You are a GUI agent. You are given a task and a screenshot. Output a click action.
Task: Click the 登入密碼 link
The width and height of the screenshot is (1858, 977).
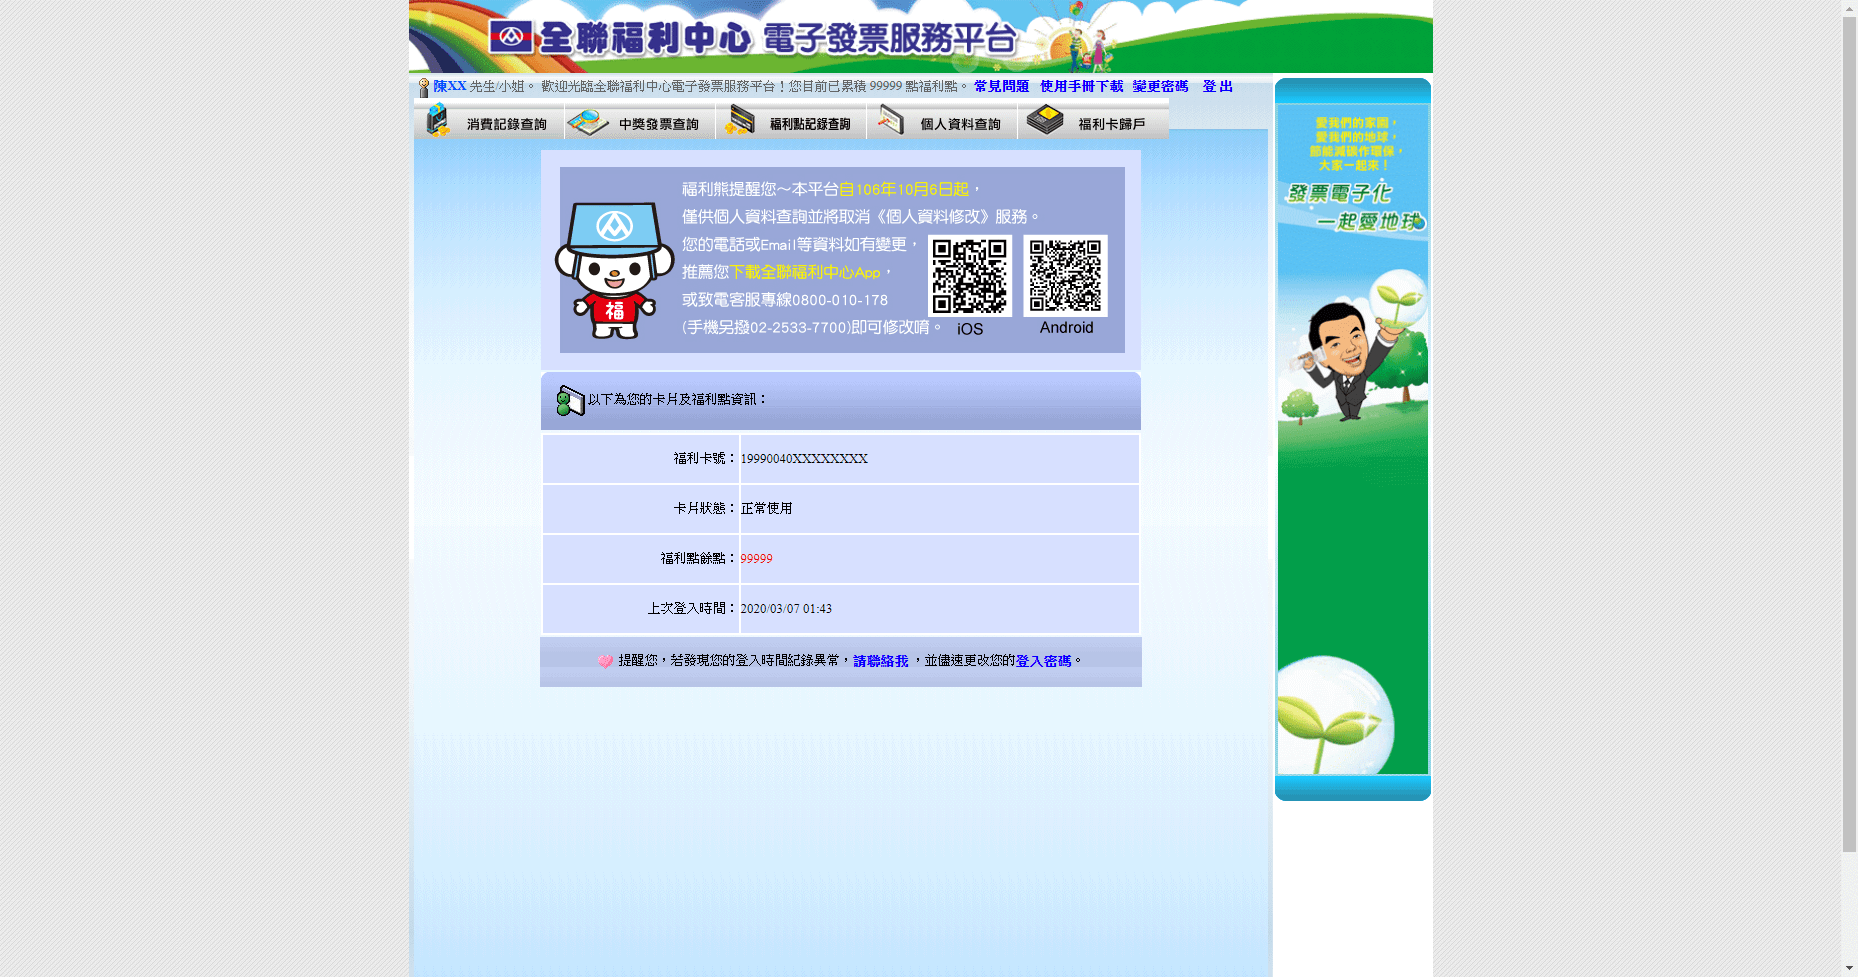coord(1043,661)
